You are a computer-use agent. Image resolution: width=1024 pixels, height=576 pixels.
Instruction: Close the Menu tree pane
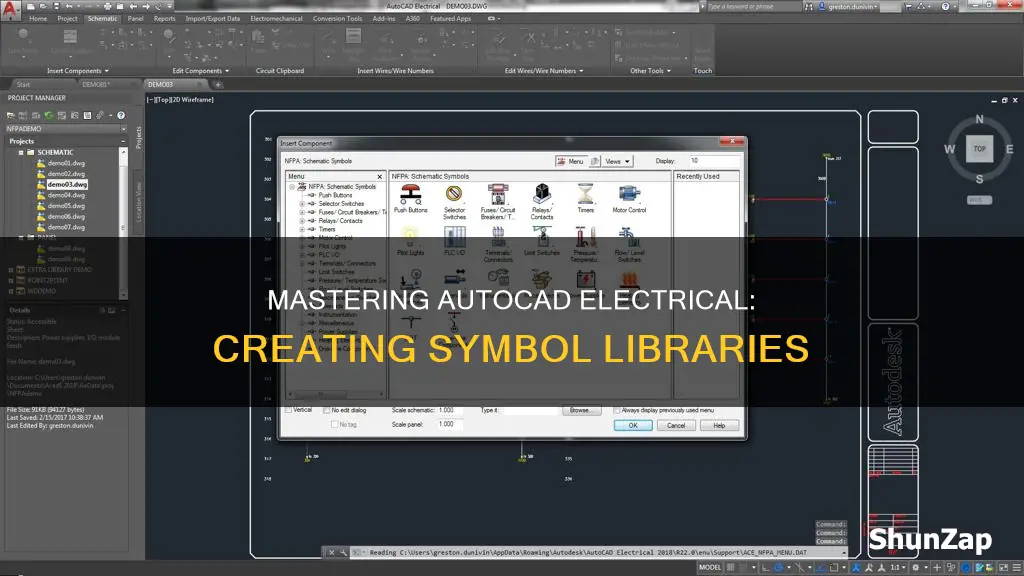[x=379, y=176]
